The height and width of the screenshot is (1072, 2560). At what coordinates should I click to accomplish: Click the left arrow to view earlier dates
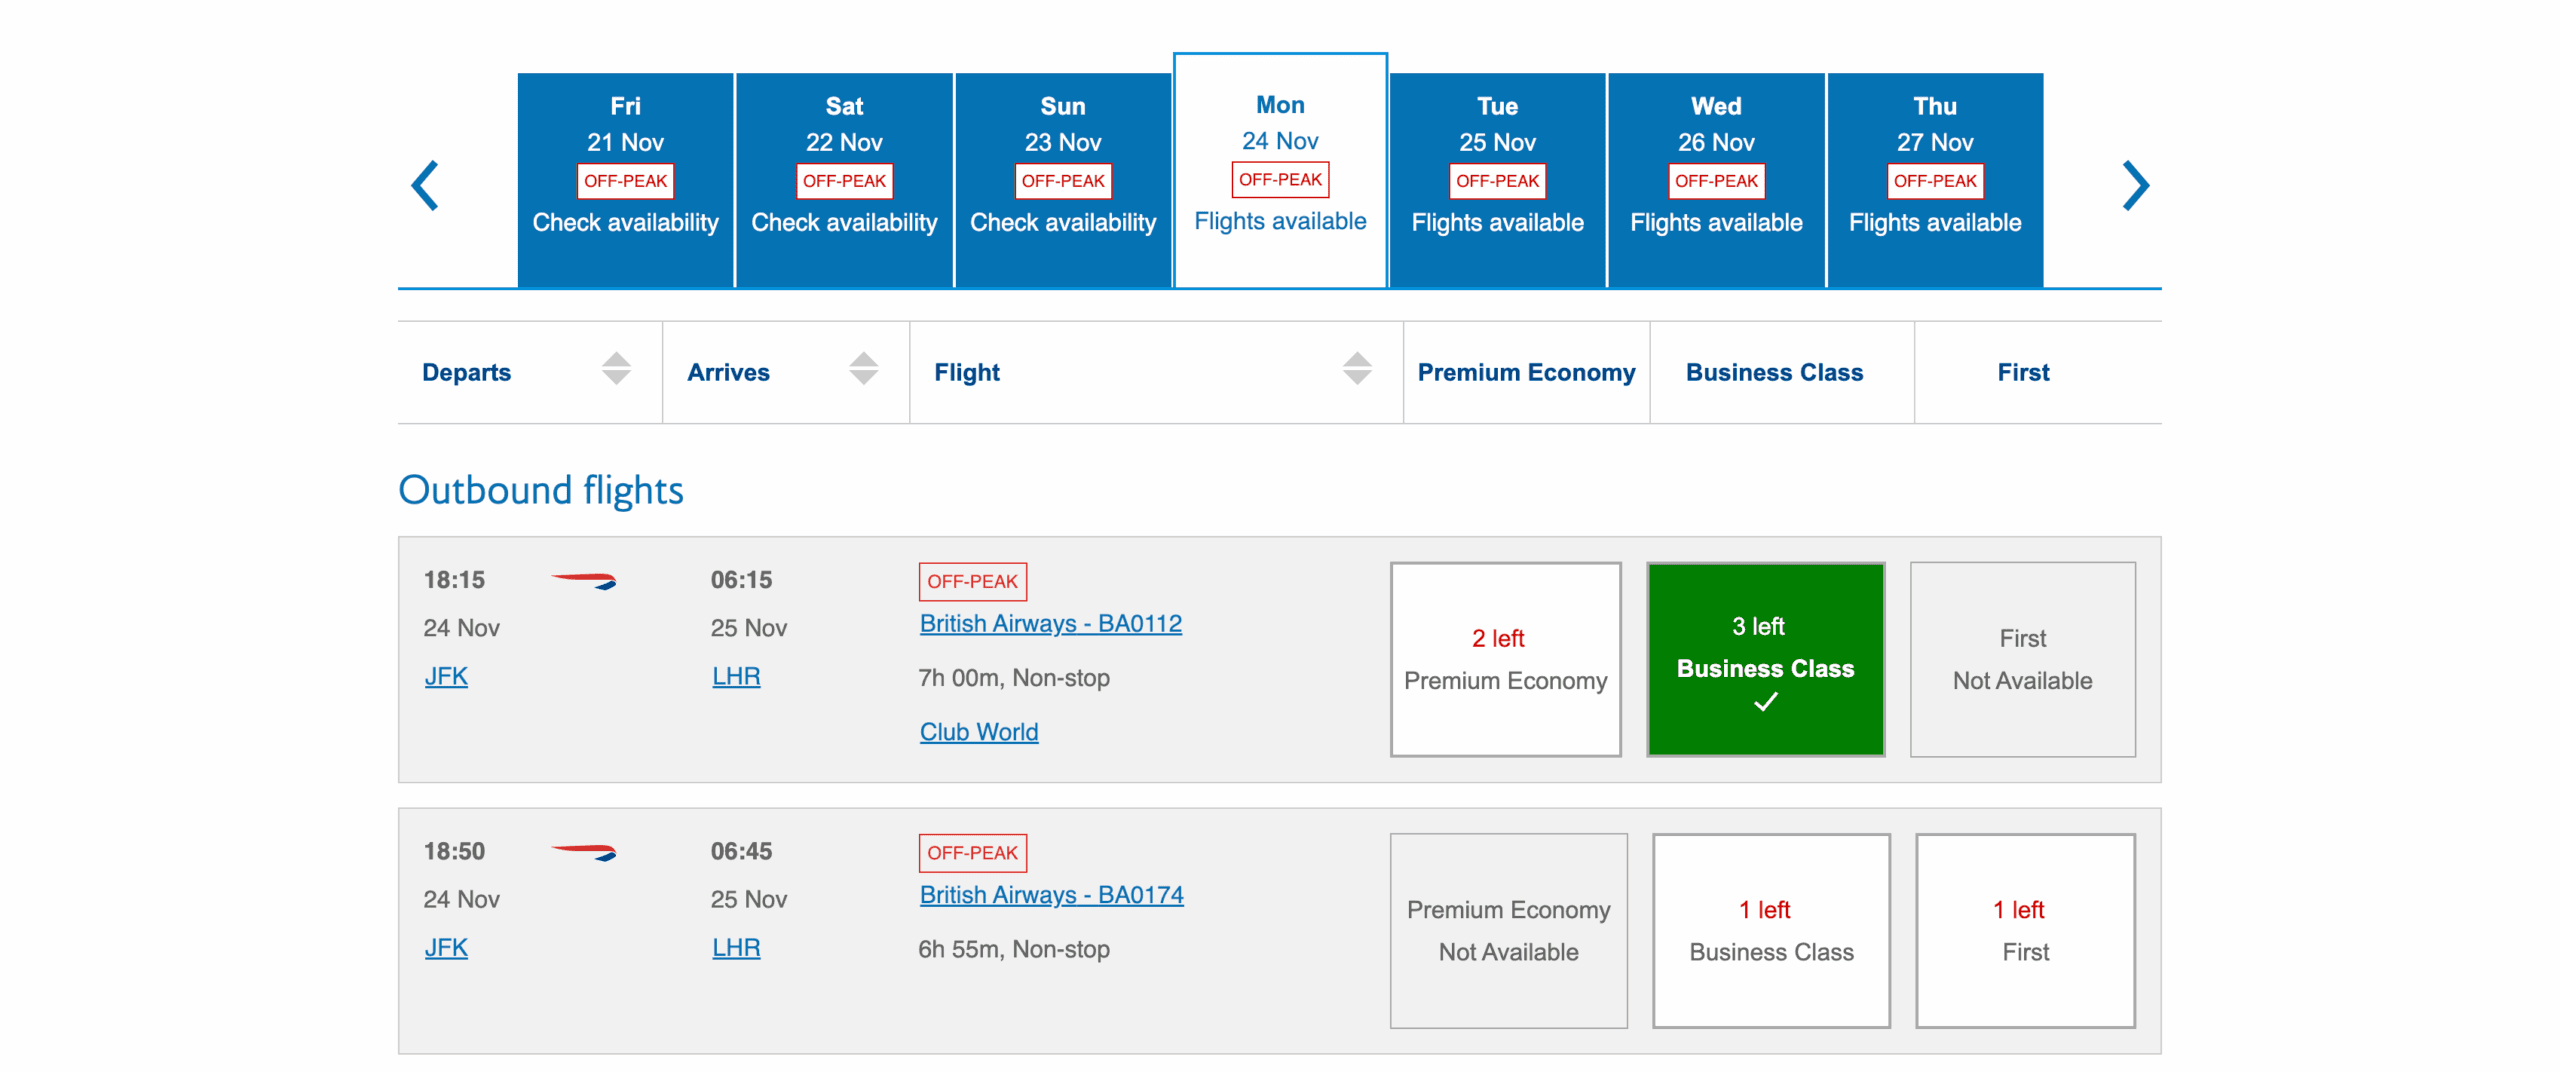tap(424, 185)
